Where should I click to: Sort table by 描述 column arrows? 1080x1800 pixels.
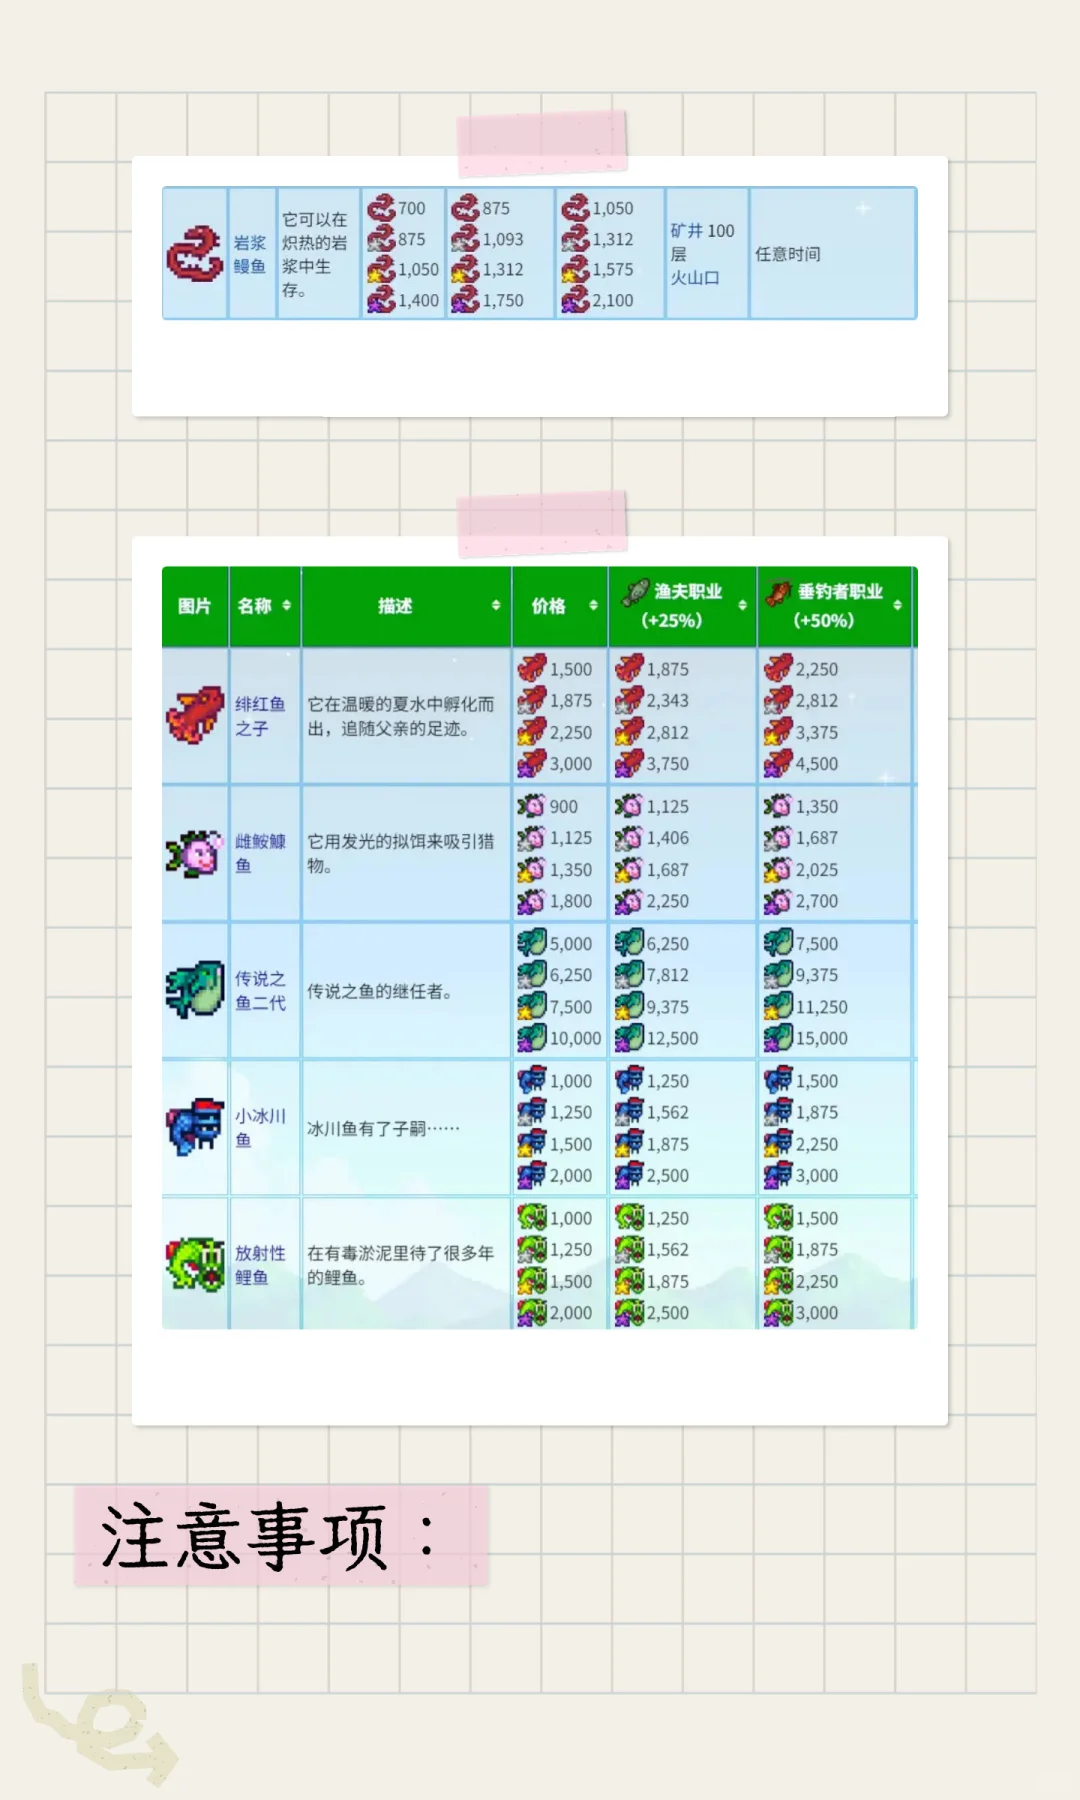click(496, 606)
